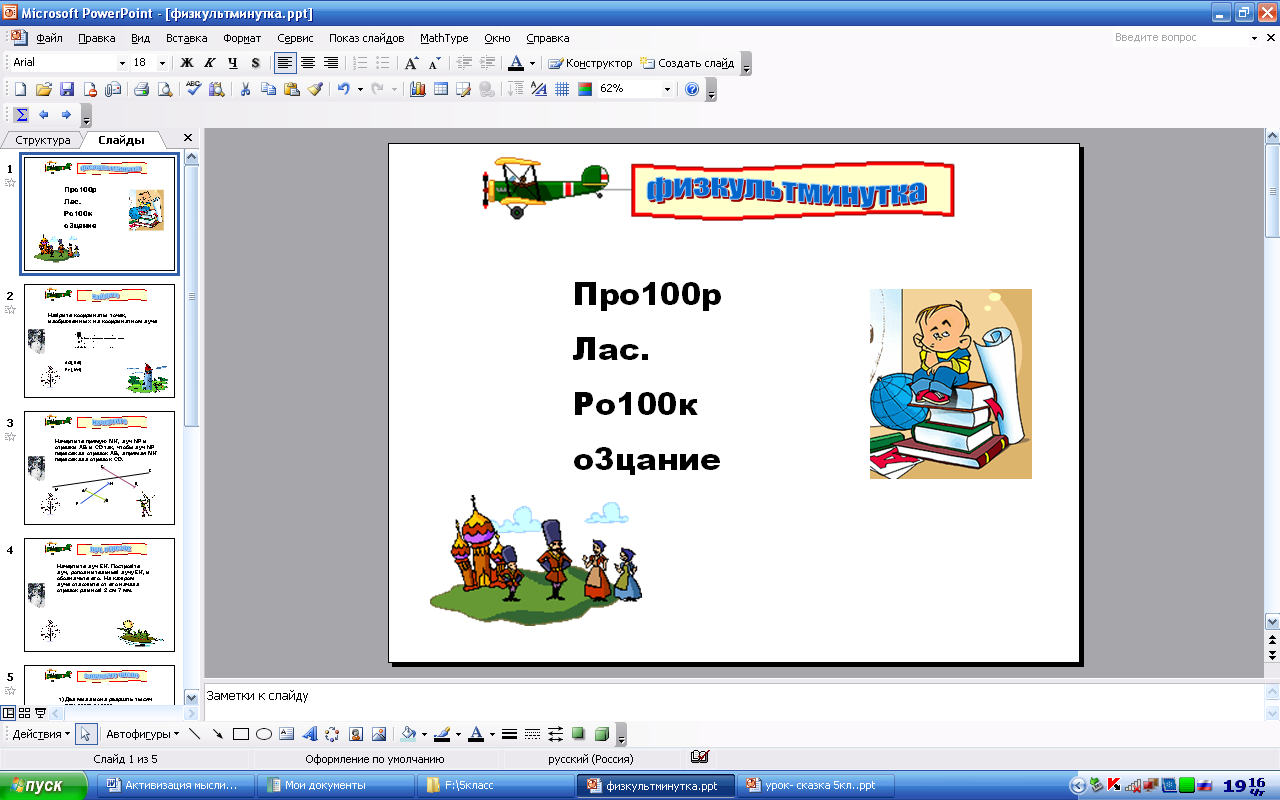Open zoom 62% dropdown
The image size is (1280, 800).
click(667, 89)
